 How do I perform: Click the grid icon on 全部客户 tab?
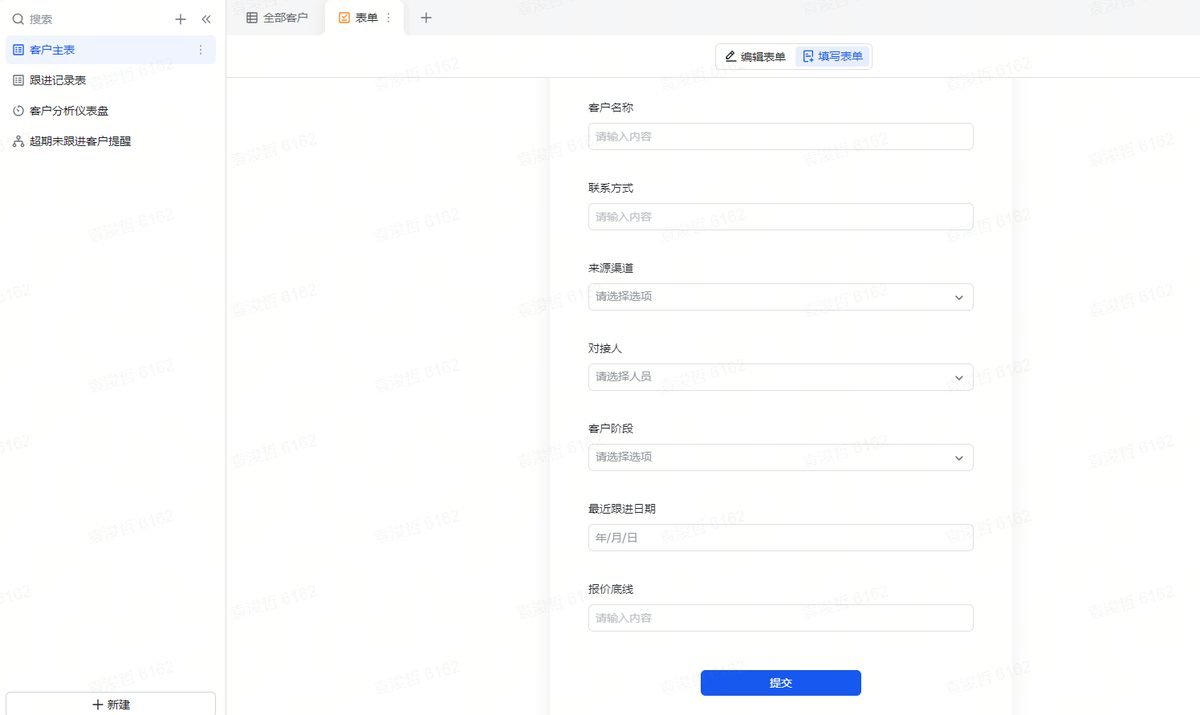coord(252,17)
